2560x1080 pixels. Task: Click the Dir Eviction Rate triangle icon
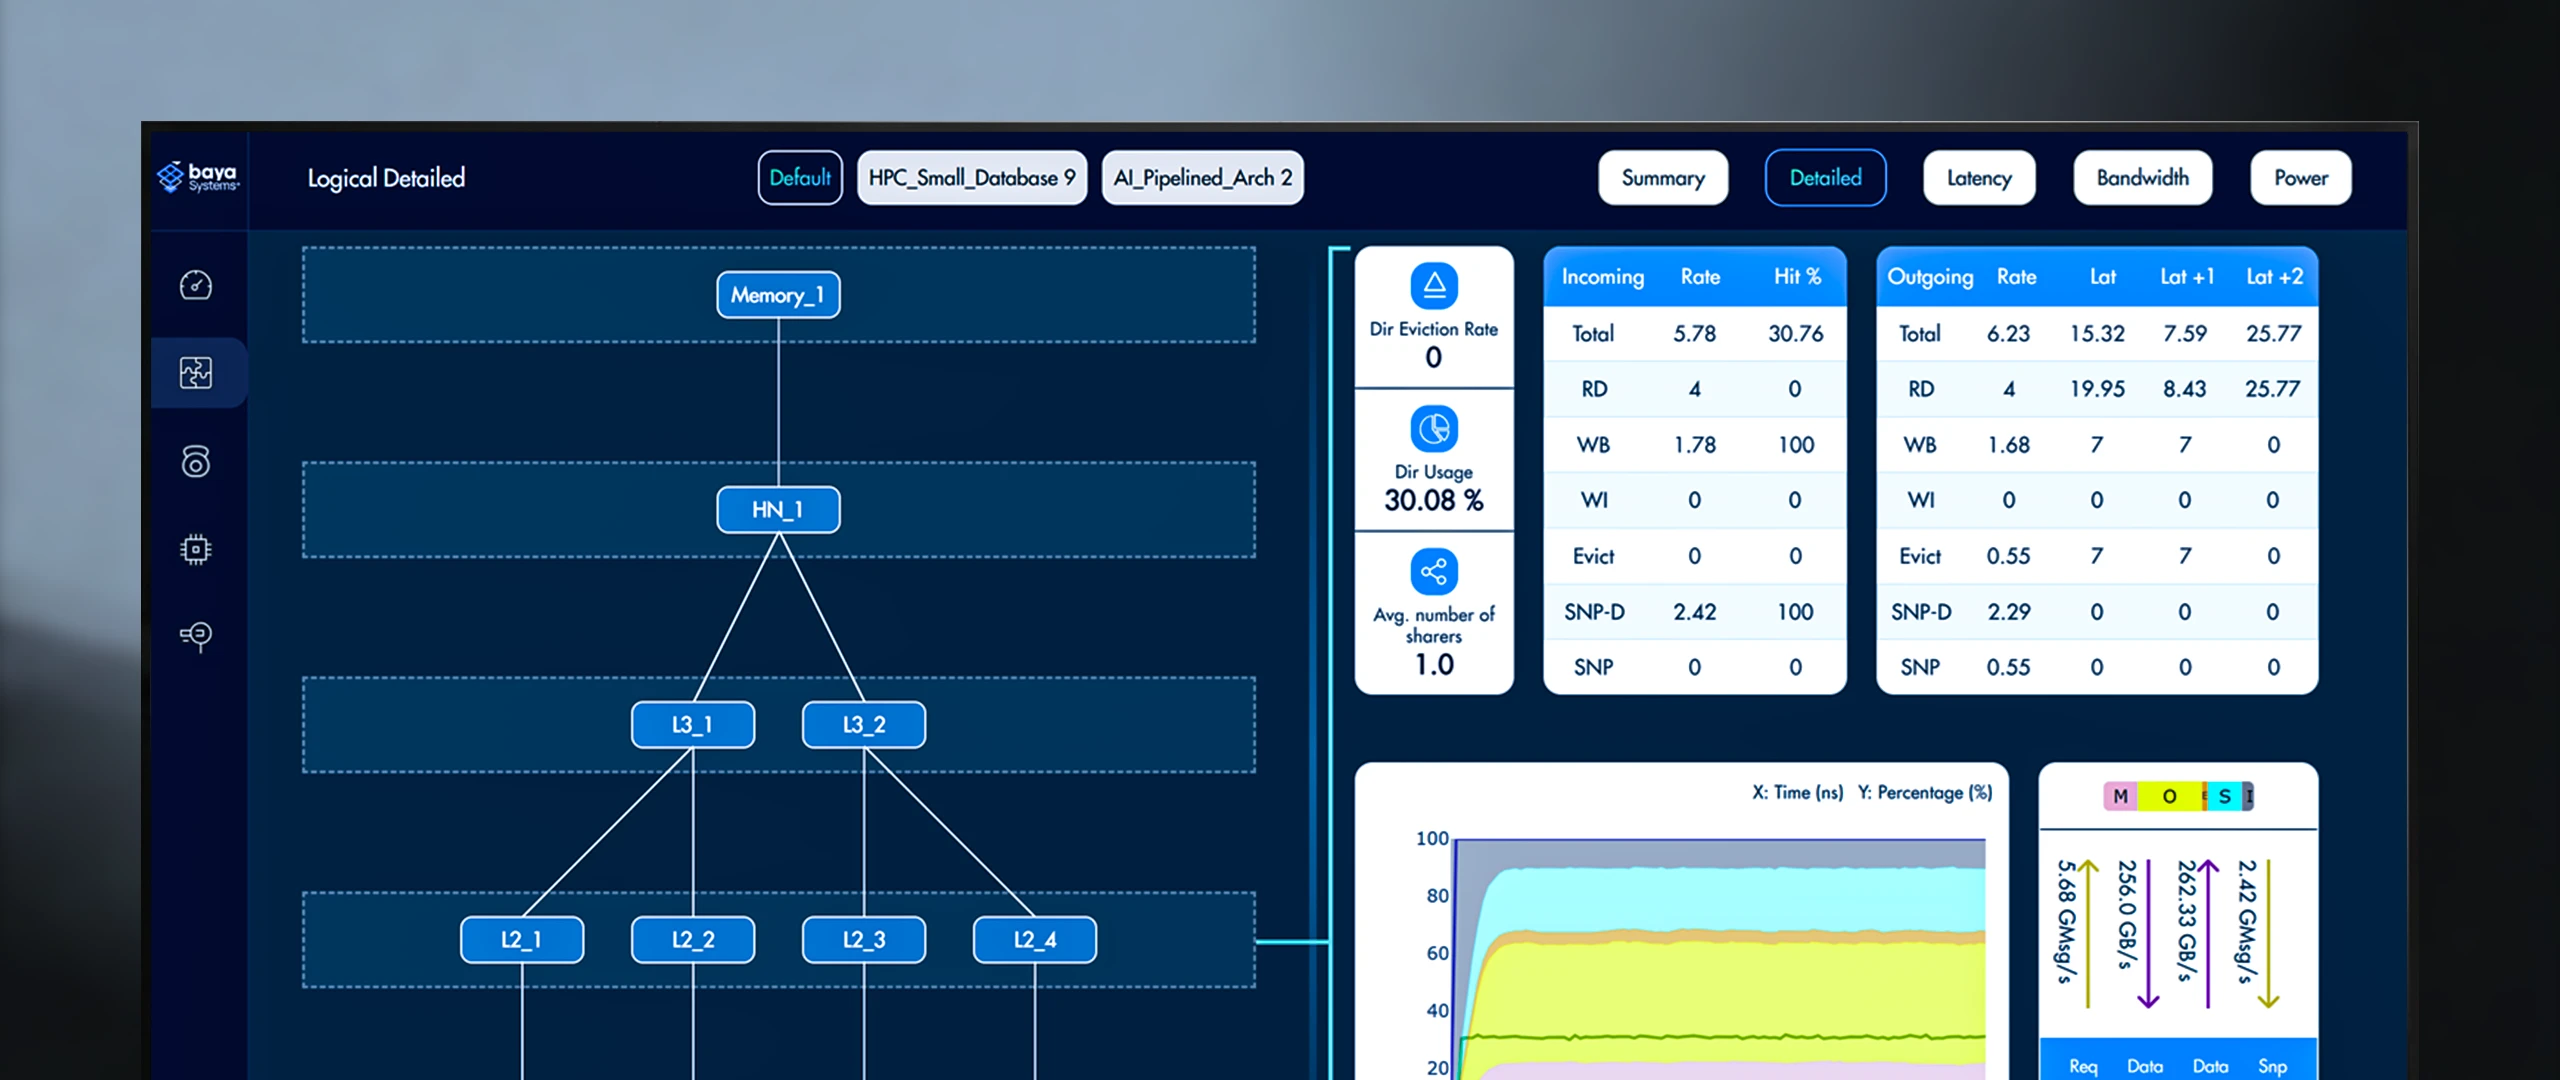click(x=1434, y=286)
